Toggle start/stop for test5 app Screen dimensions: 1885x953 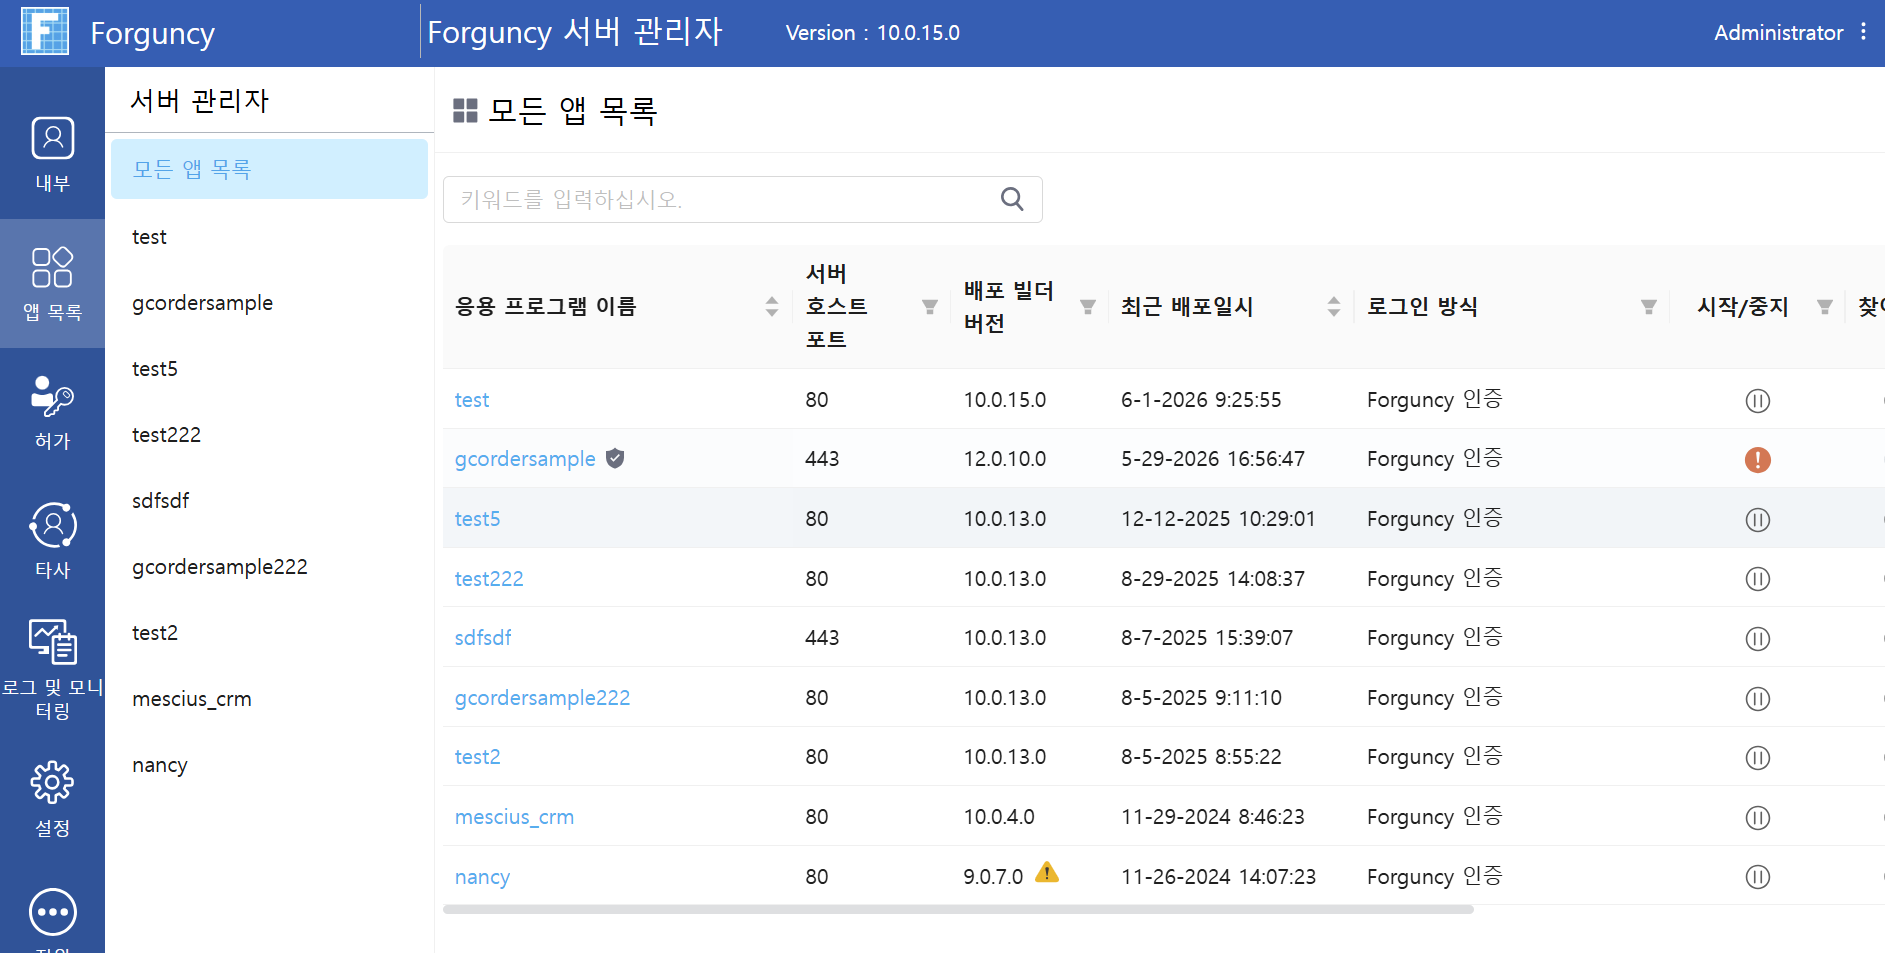1757,520
